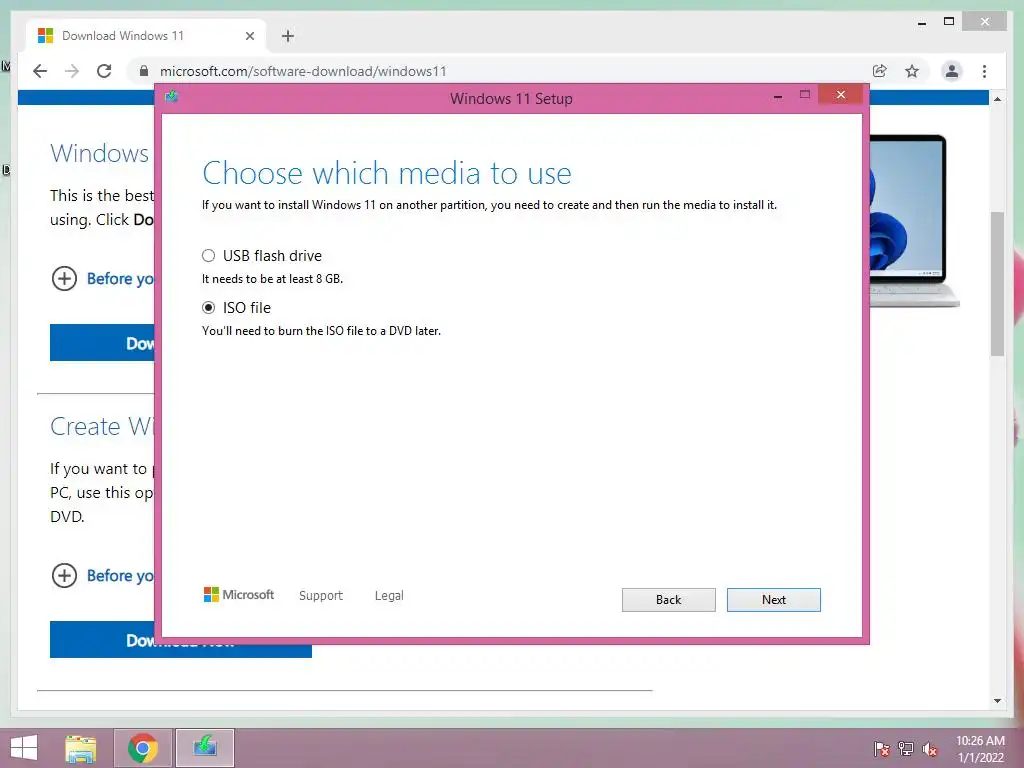This screenshot has height=768, width=1024.
Task: Click the Chrome address bar URL
Action: pyautogui.click(x=303, y=71)
